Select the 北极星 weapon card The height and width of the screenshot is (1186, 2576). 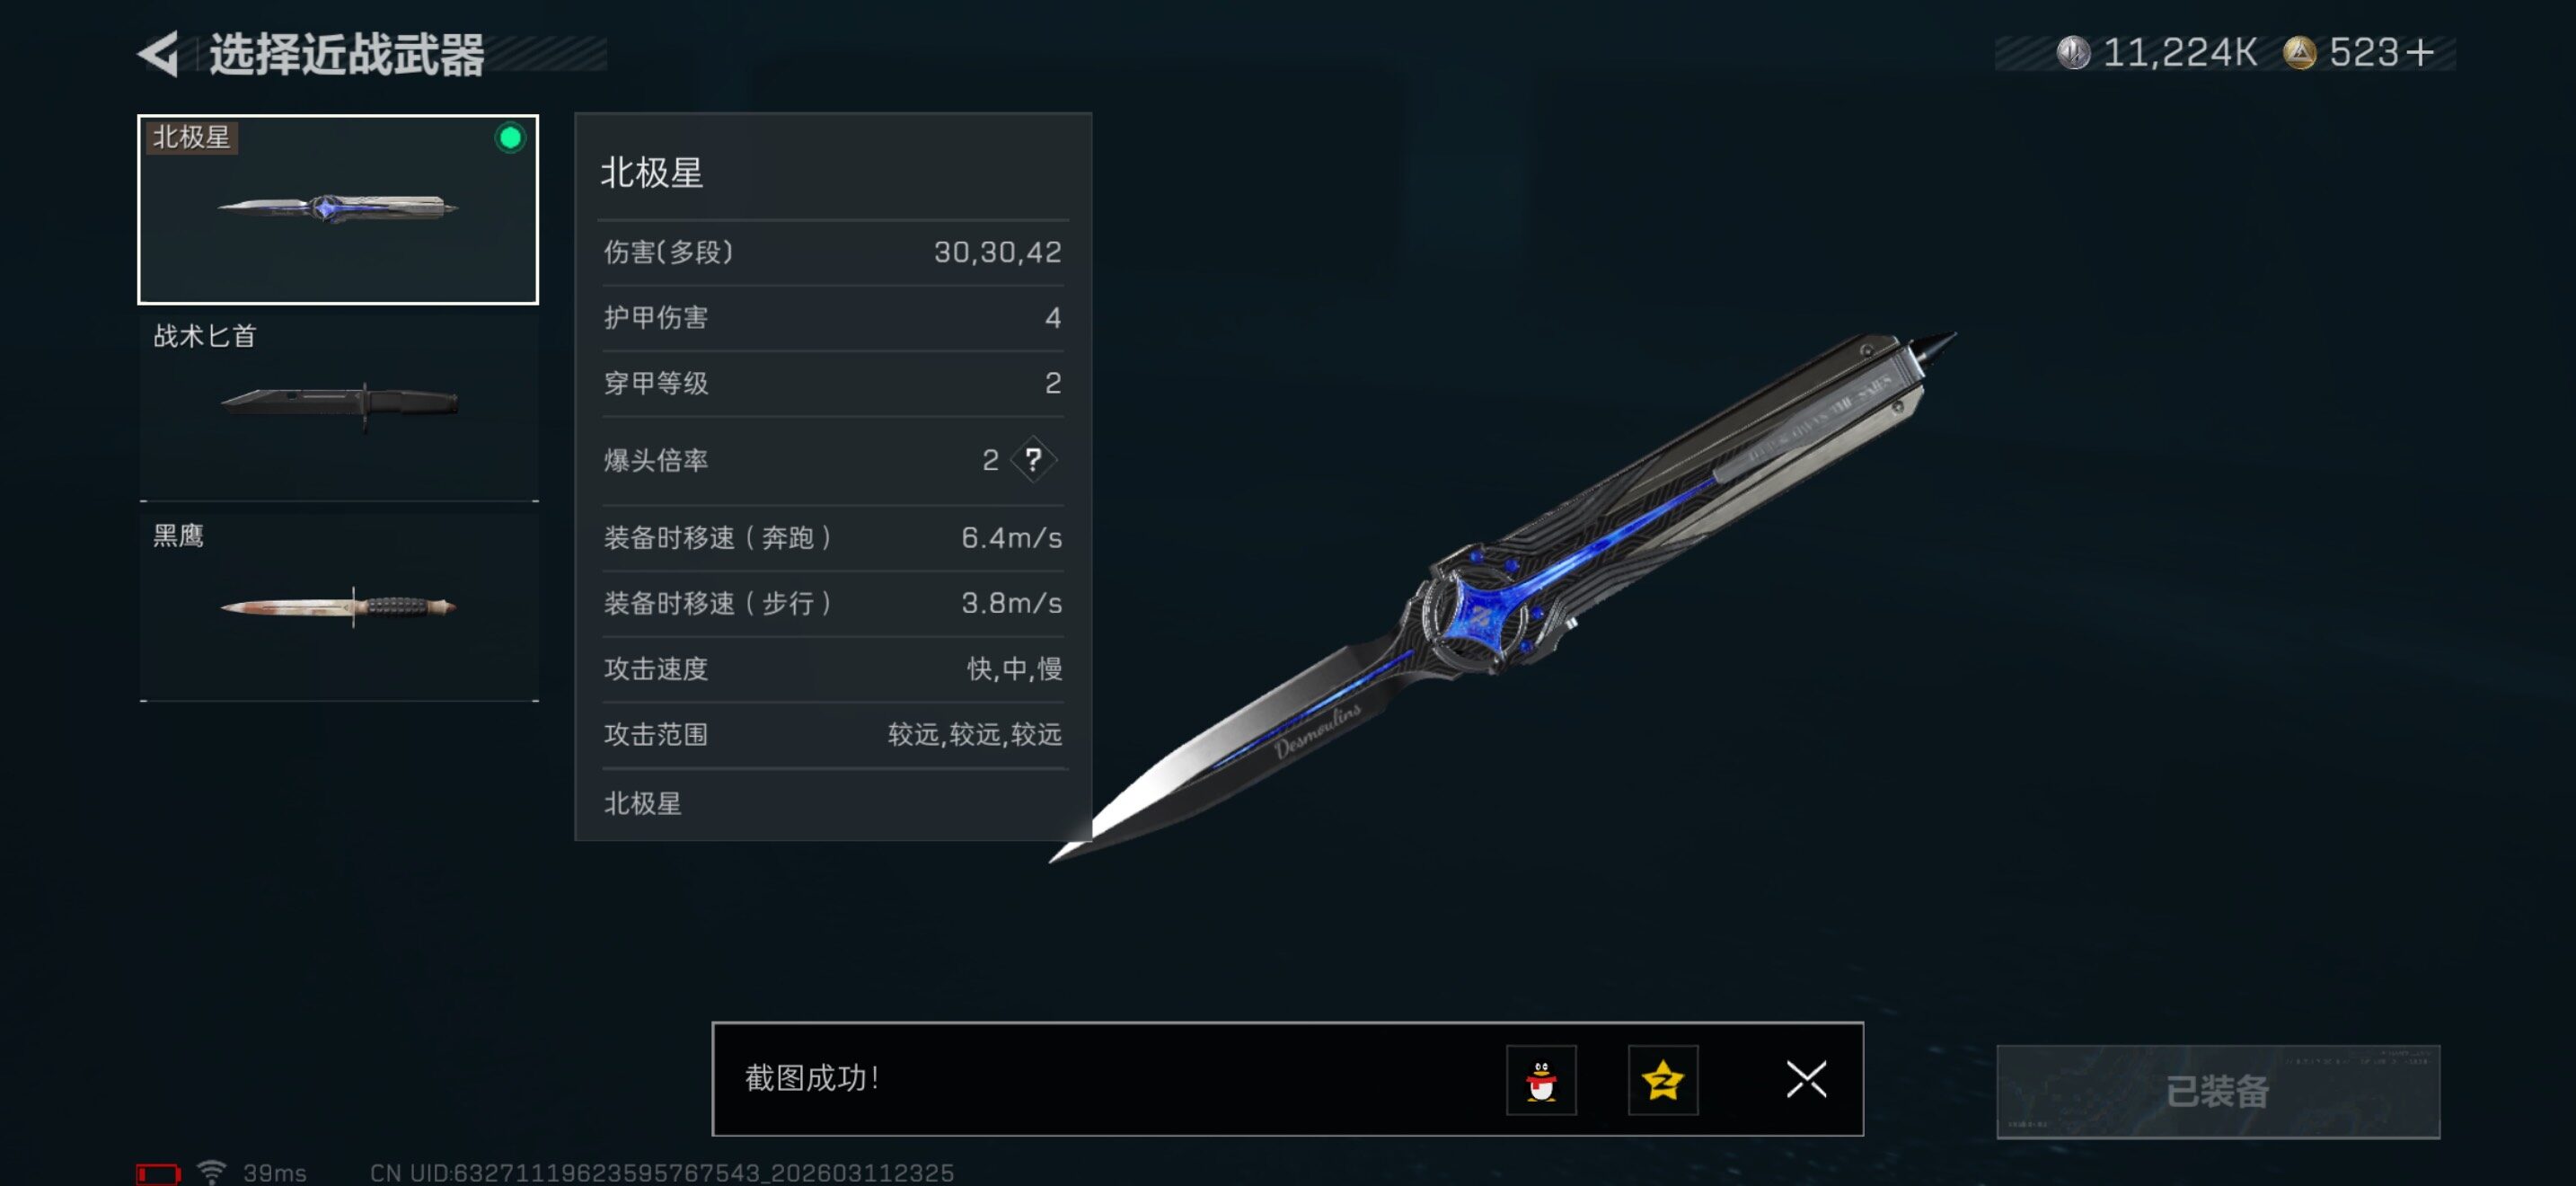[338, 209]
